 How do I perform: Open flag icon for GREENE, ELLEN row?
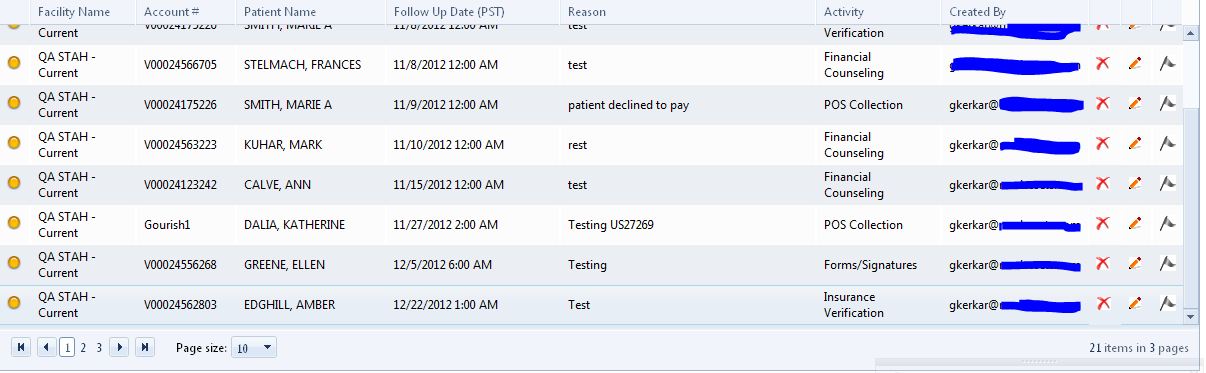pos(1166,263)
